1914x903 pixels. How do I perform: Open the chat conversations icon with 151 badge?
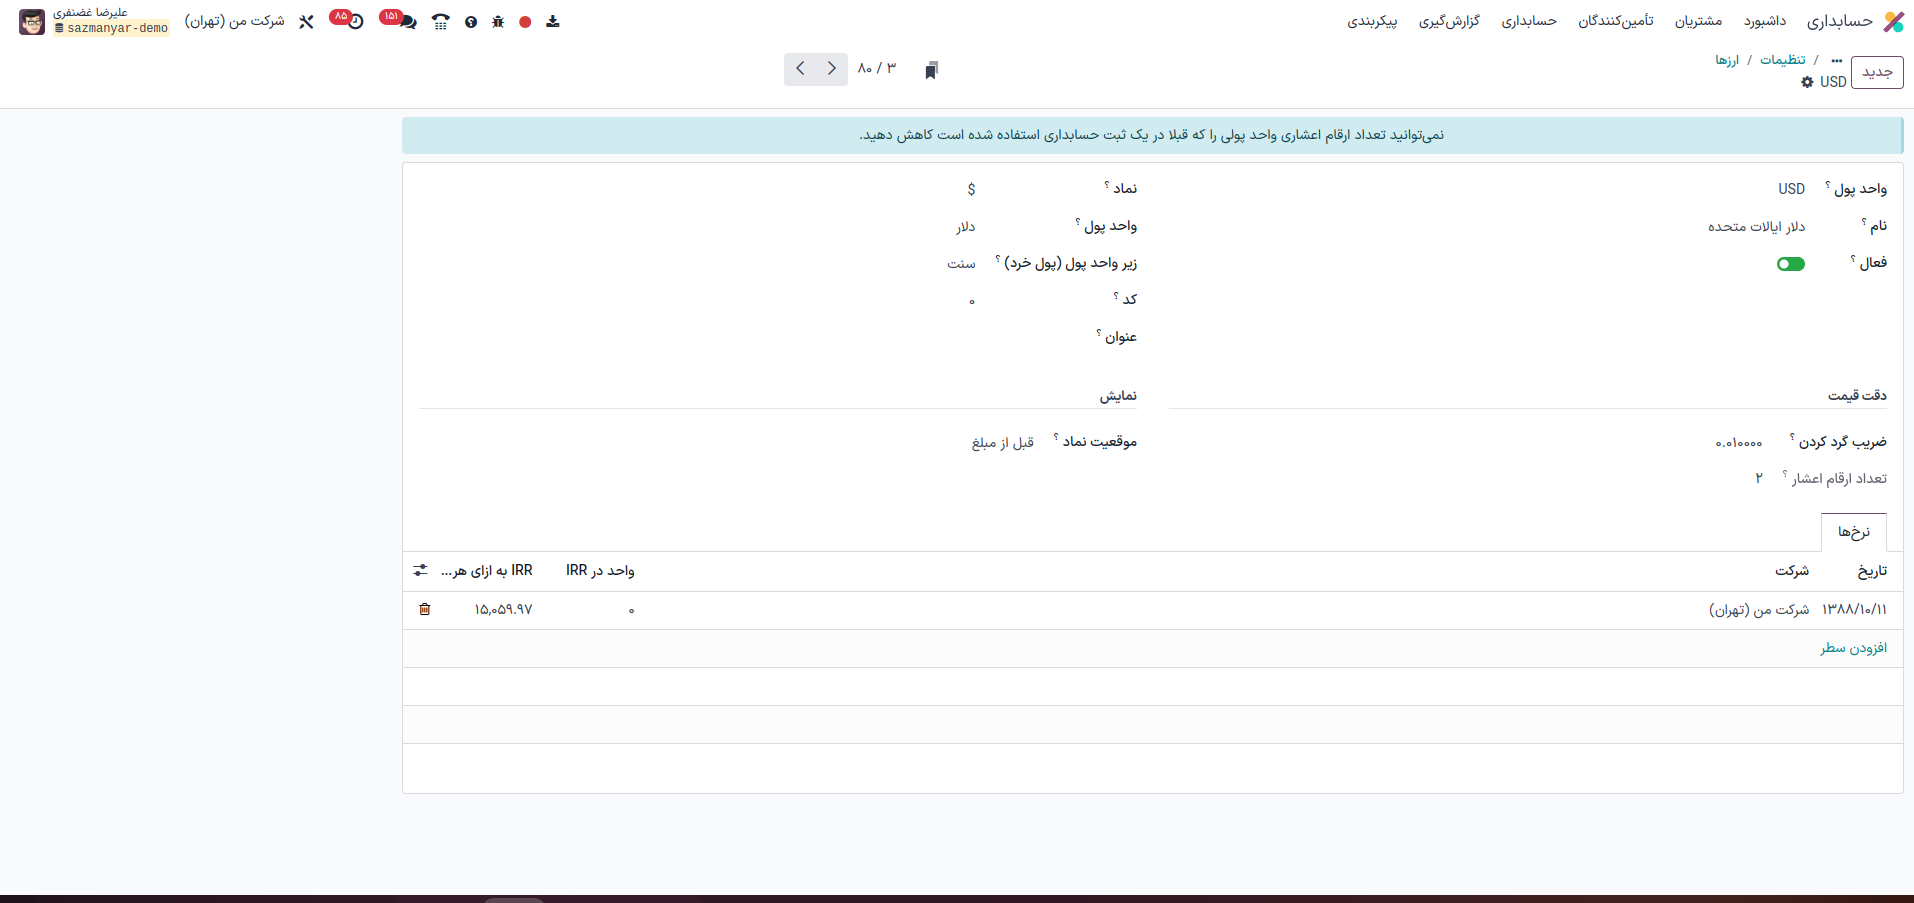tap(406, 21)
